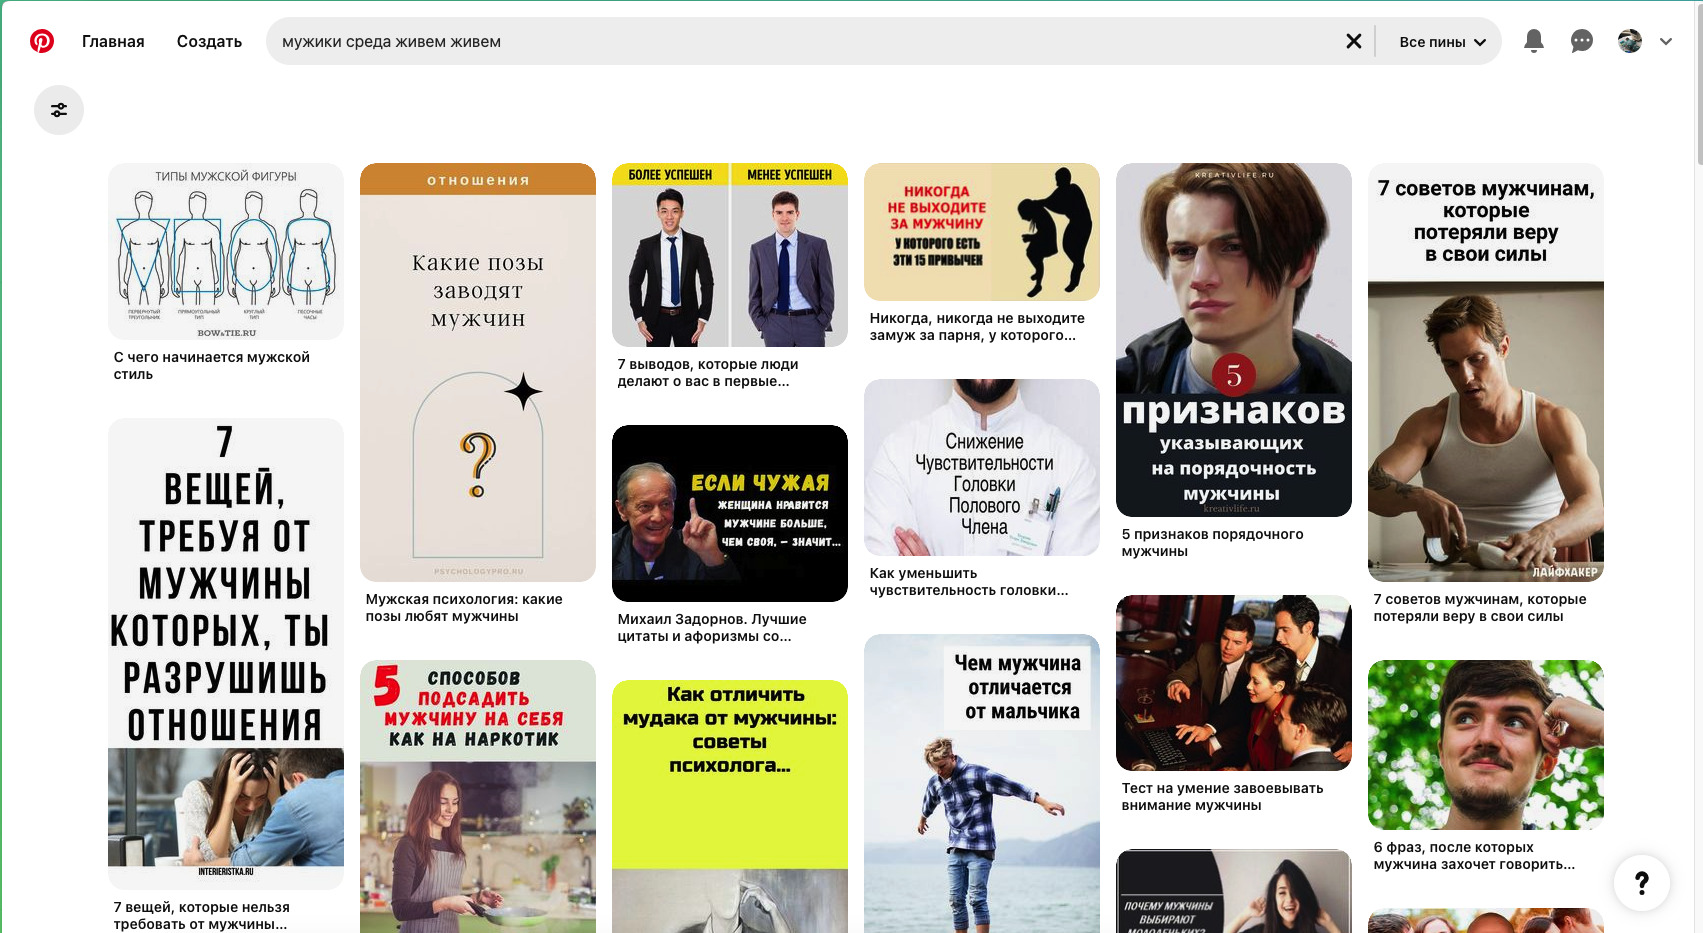Open the help question mark button
Image resolution: width=1703 pixels, height=933 pixels.
[1642, 883]
